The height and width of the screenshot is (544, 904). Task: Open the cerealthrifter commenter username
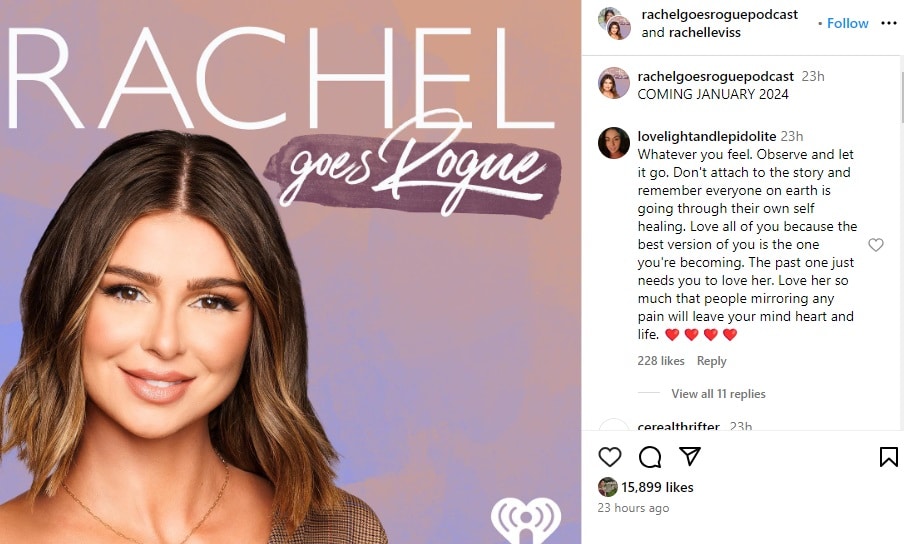[x=679, y=426]
